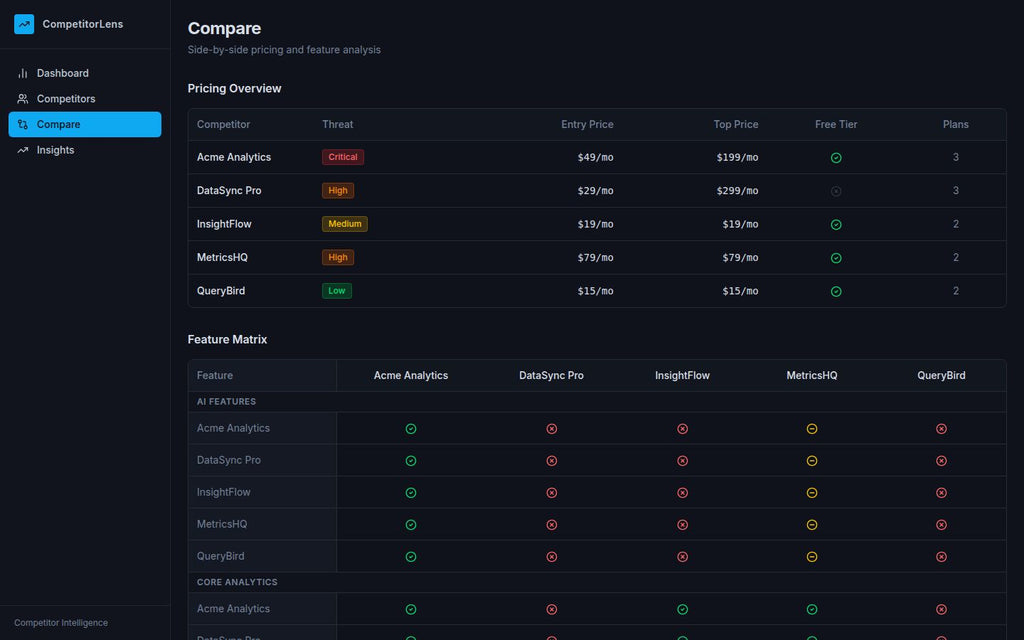Click the Insights trend arrow icon
Image resolution: width=1024 pixels, height=640 pixels.
click(23, 150)
